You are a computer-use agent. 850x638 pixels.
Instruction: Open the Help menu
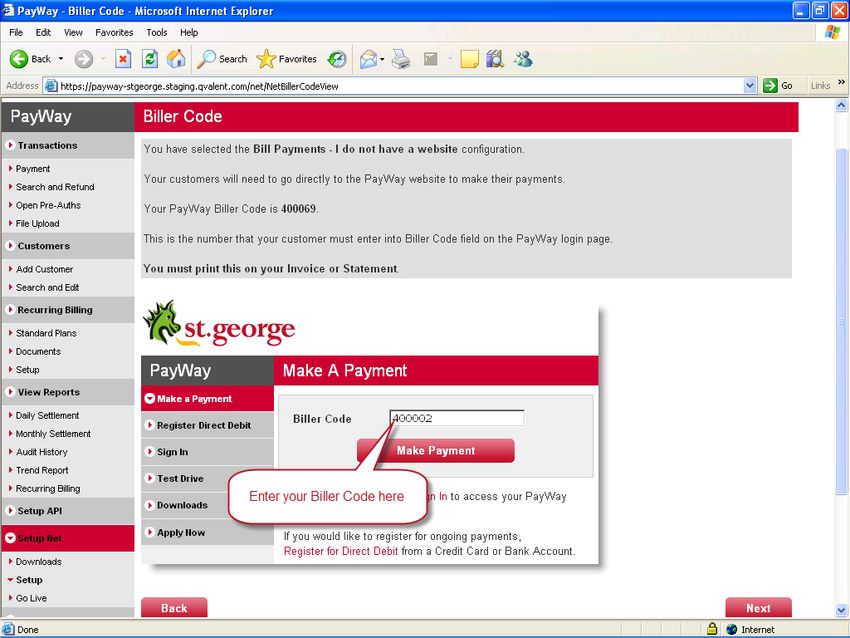(189, 33)
